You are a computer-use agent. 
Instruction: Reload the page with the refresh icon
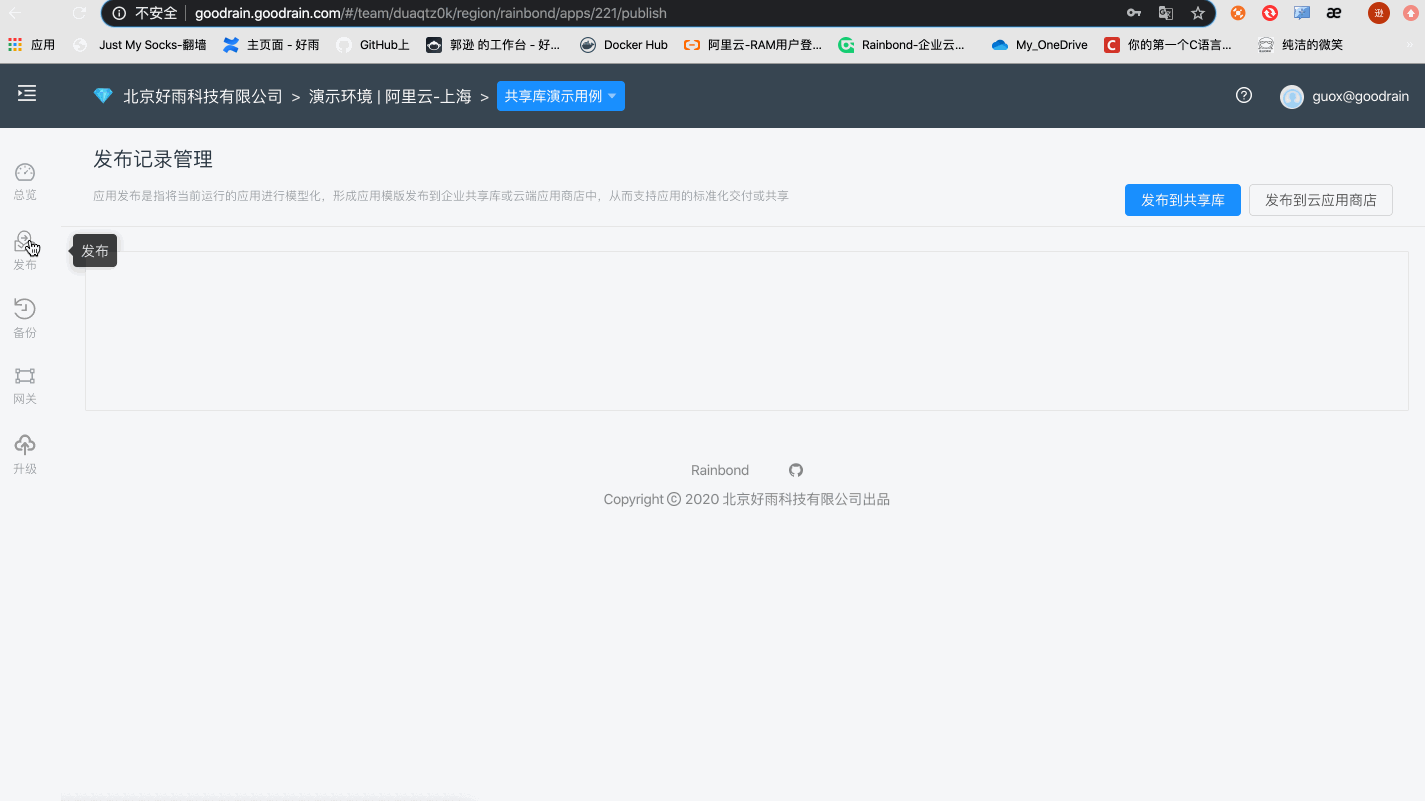tap(80, 13)
